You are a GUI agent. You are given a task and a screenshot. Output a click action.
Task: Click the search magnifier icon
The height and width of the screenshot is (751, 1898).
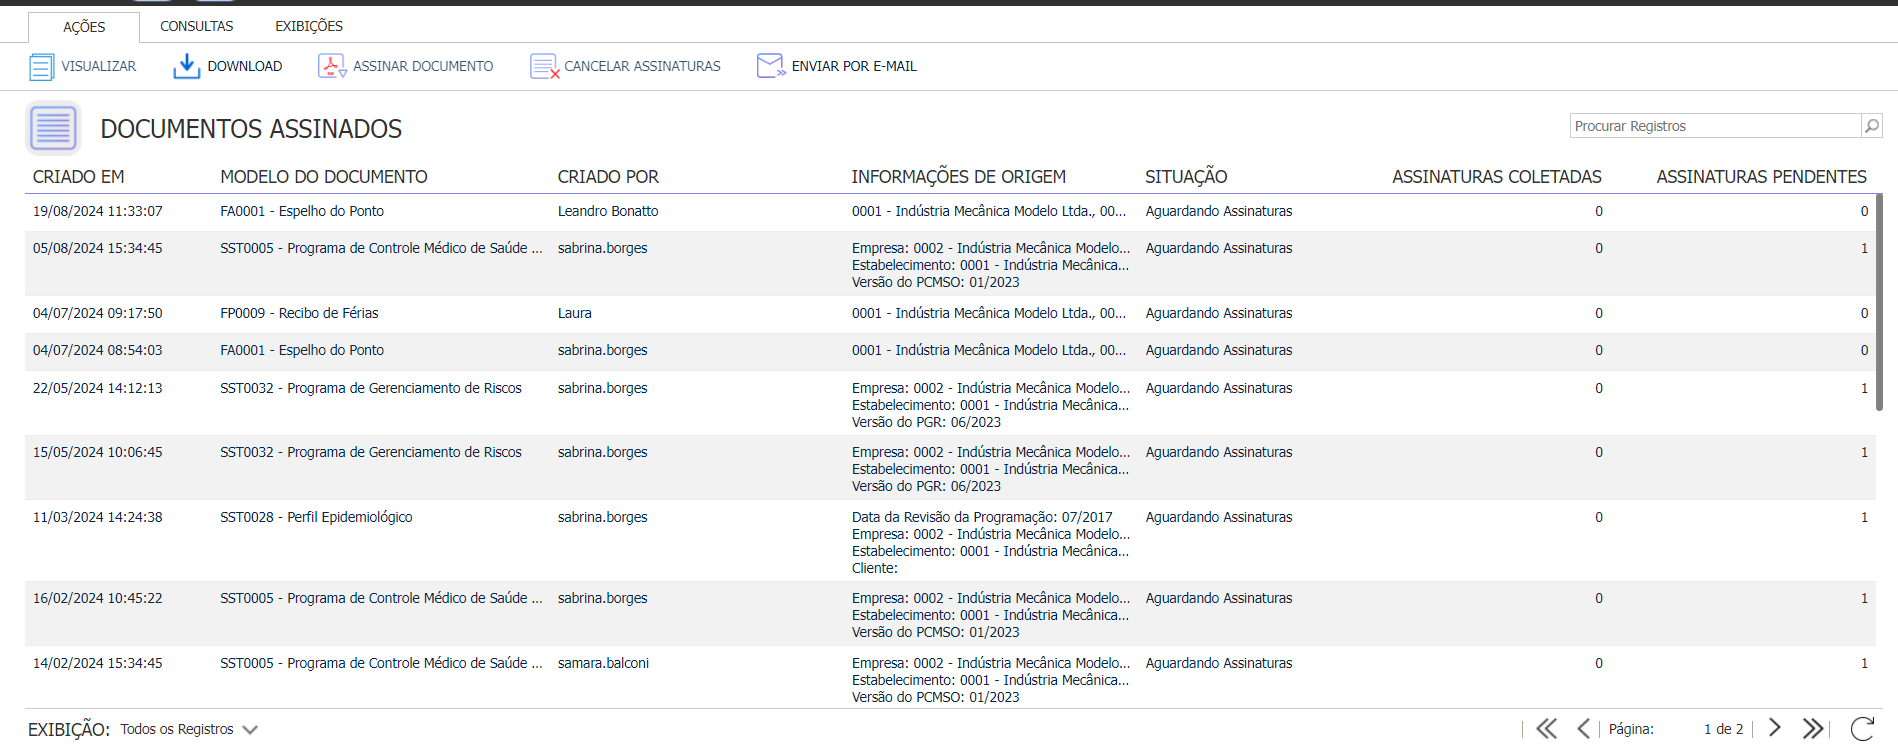tap(1871, 126)
